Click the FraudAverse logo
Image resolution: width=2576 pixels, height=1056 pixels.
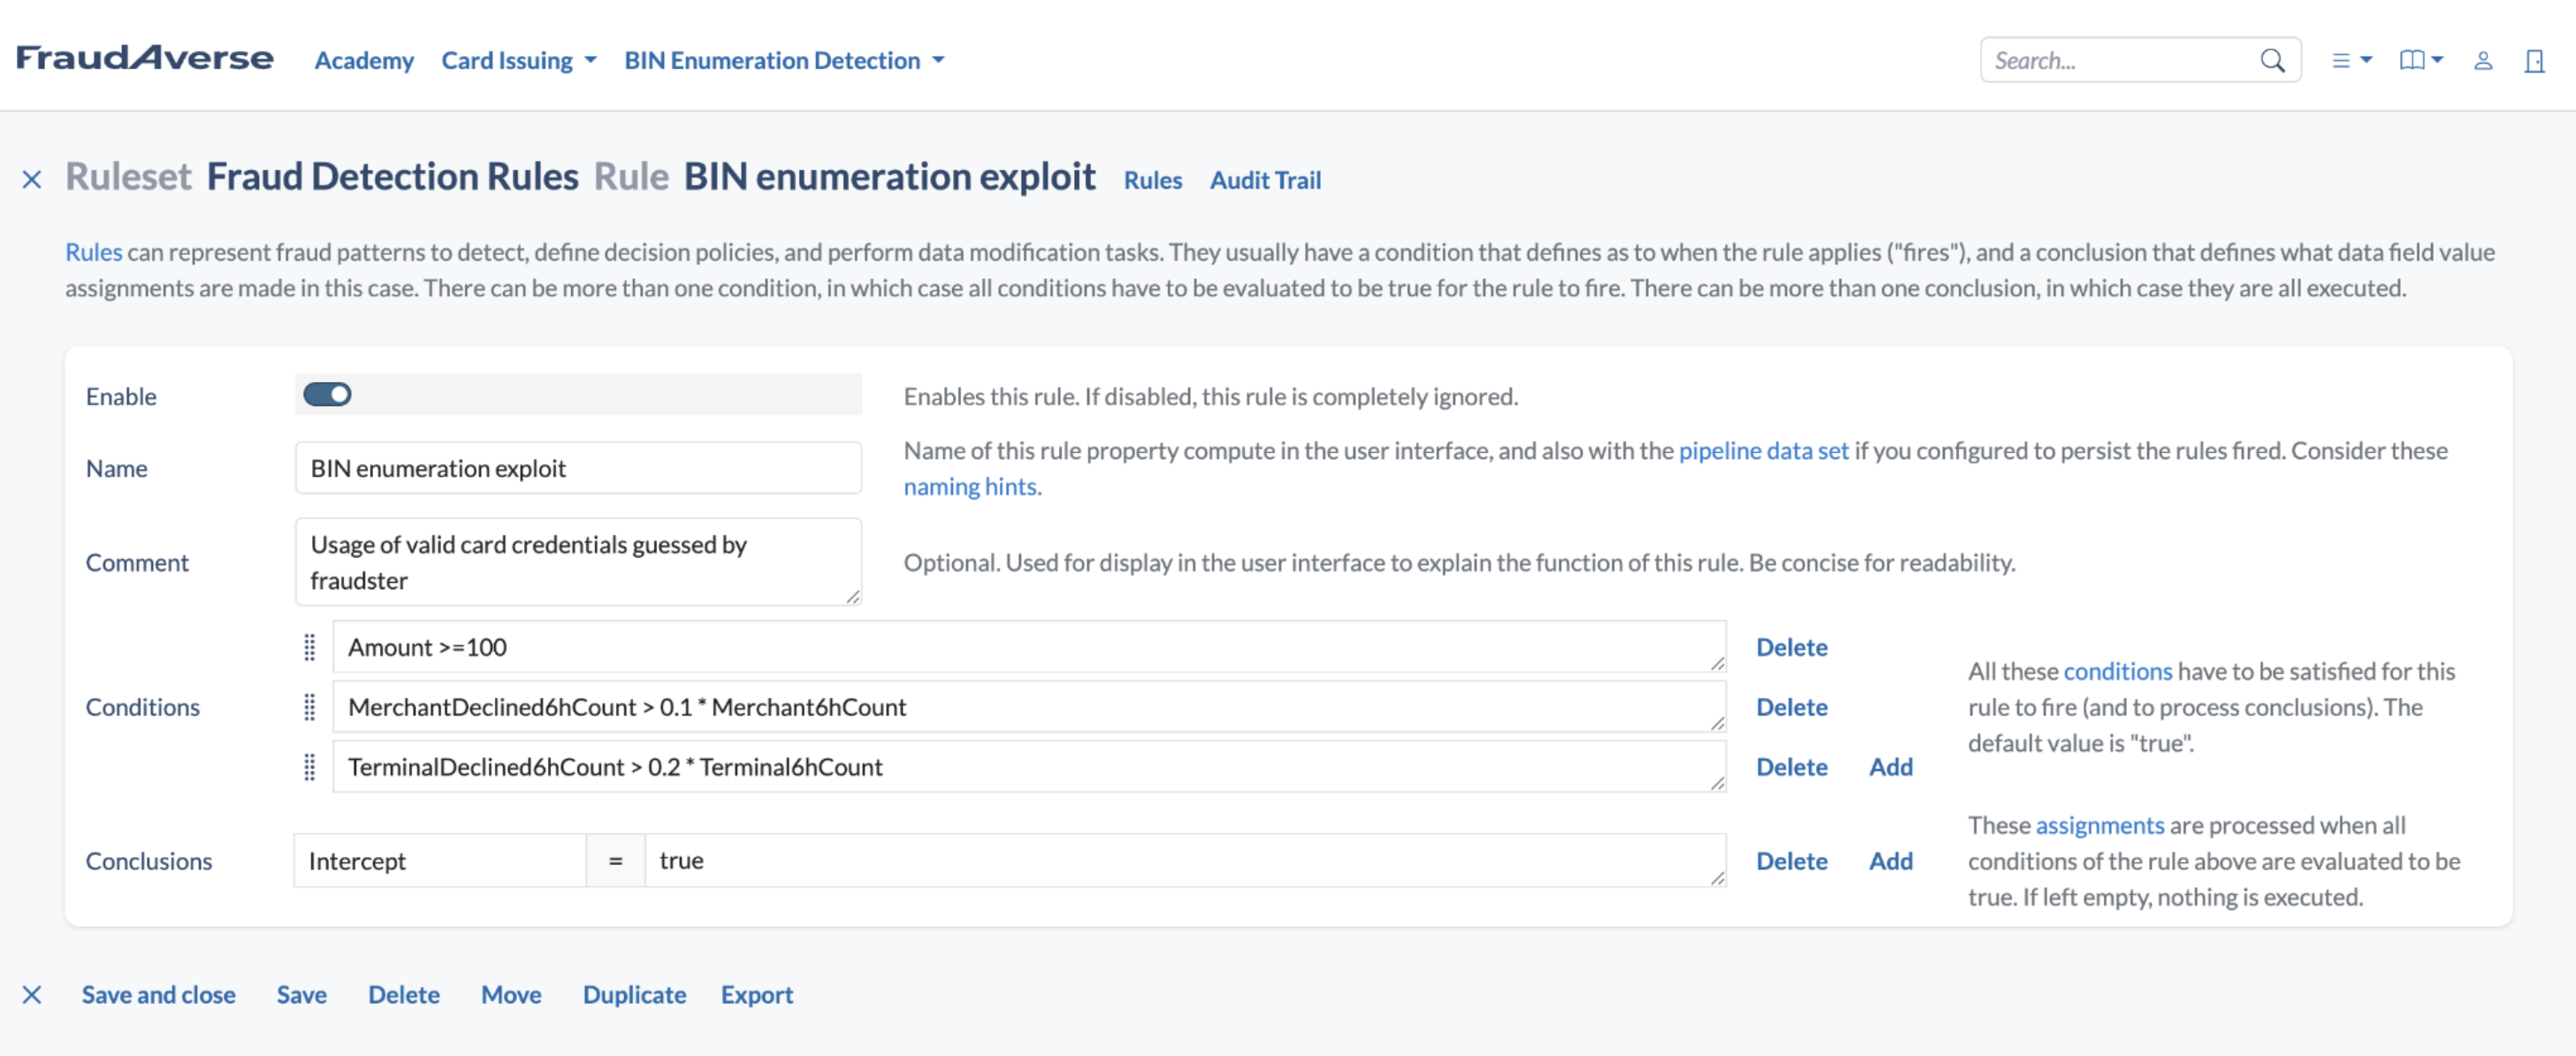click(x=145, y=59)
